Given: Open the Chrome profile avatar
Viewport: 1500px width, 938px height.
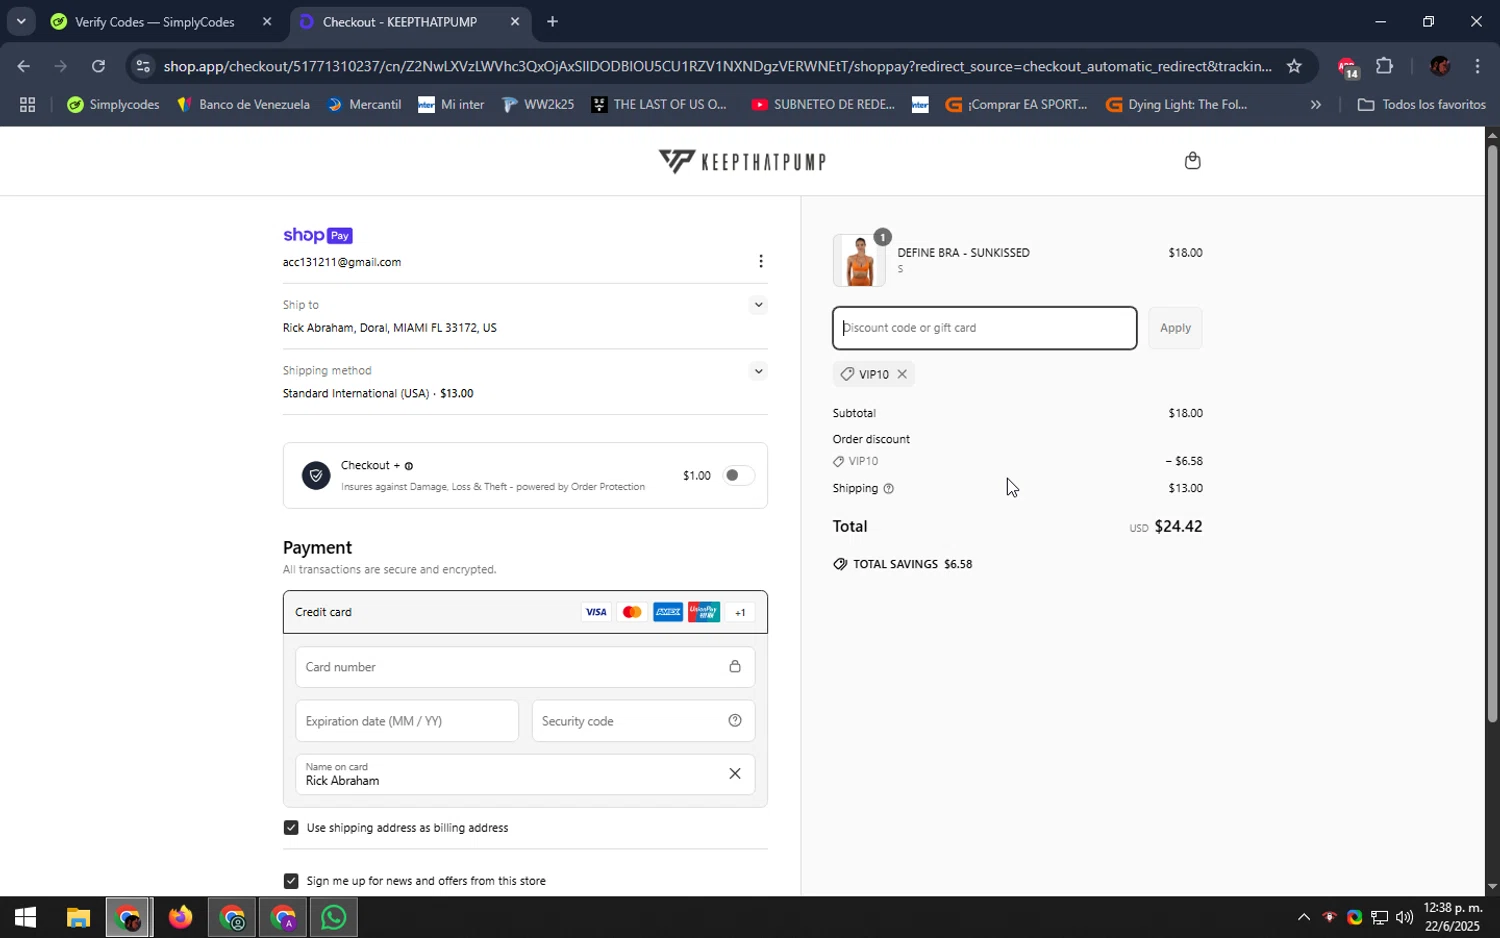Looking at the screenshot, I should (x=1440, y=66).
